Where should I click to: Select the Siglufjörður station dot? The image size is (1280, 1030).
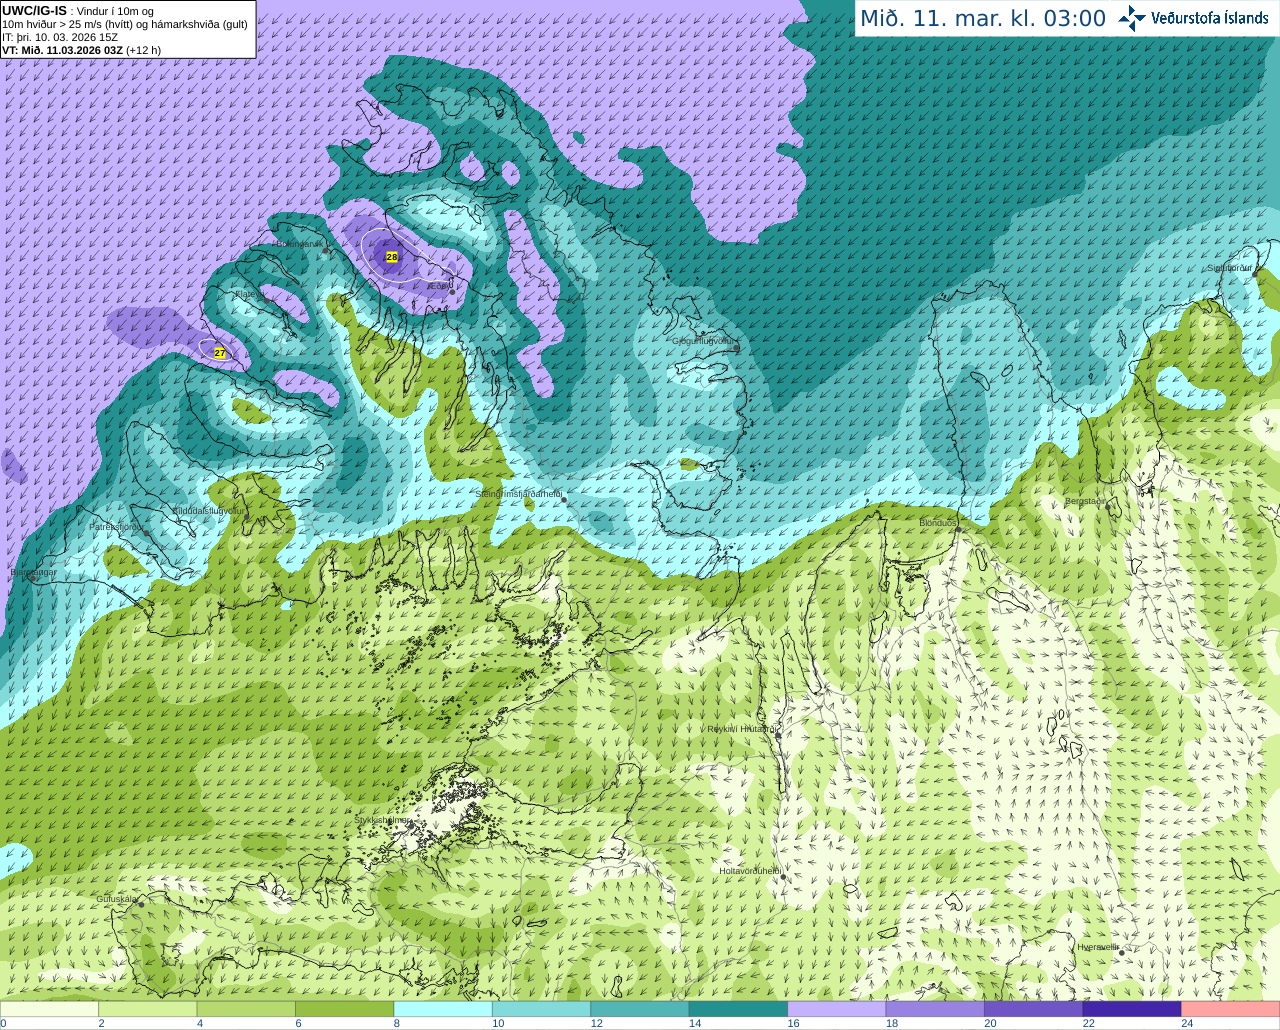pos(1254,274)
